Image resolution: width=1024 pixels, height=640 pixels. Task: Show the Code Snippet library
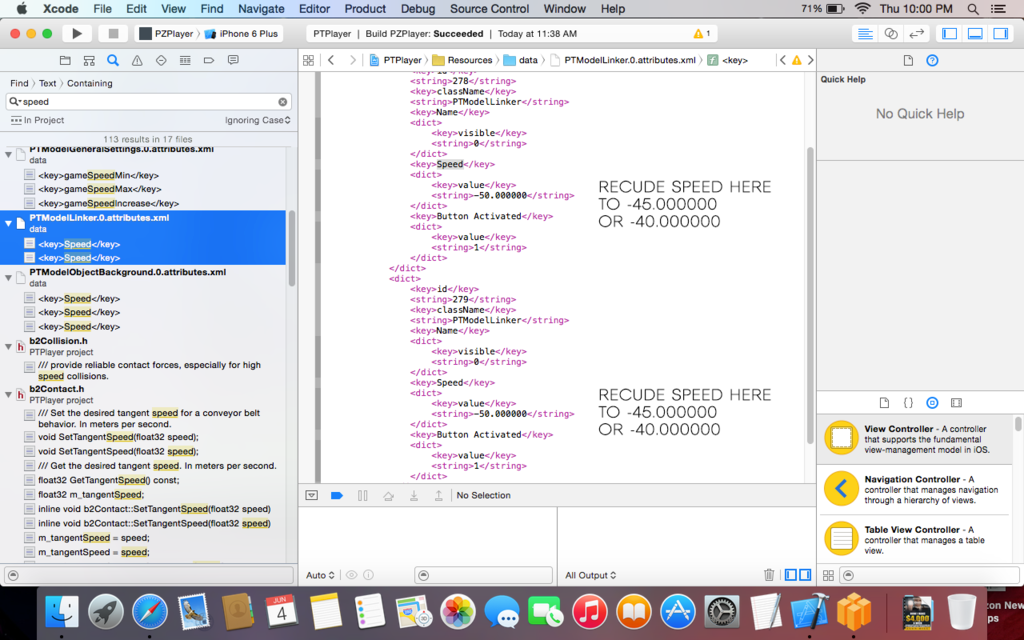[908, 403]
